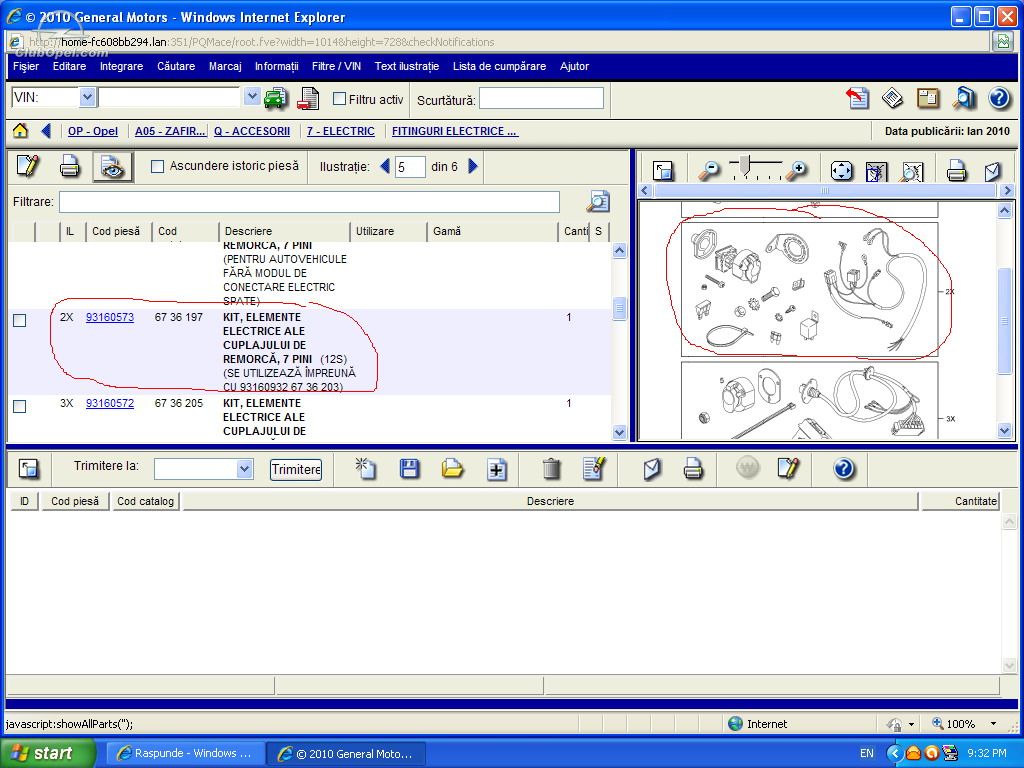Open the red-arrow document icon in top toolbar
The image size is (1024, 768).
857,98
